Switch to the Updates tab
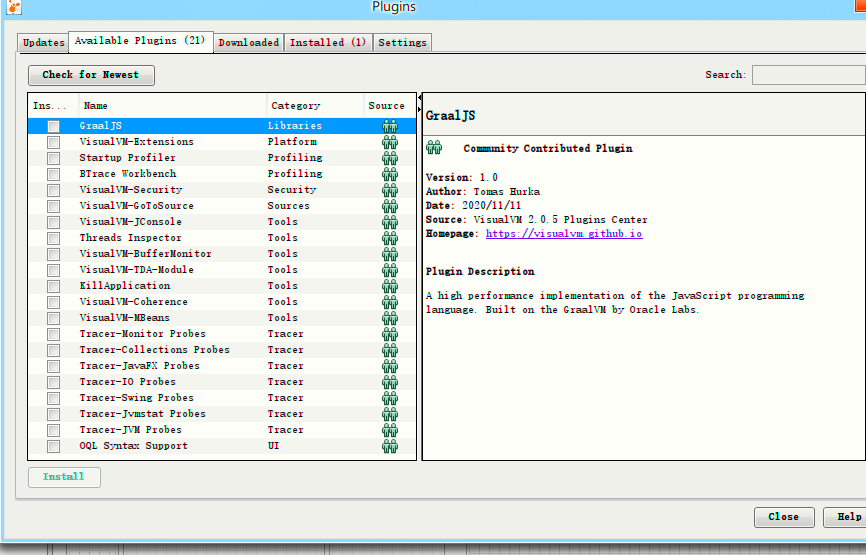 pyautogui.click(x=43, y=43)
